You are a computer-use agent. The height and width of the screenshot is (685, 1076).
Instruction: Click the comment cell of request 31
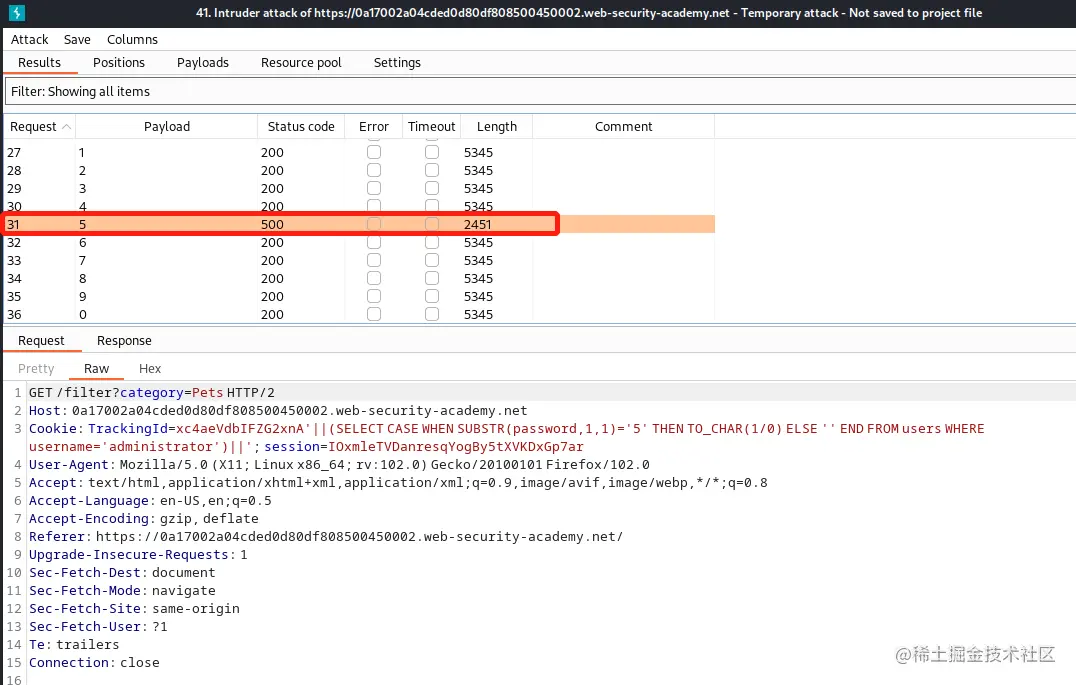[x=624, y=224]
